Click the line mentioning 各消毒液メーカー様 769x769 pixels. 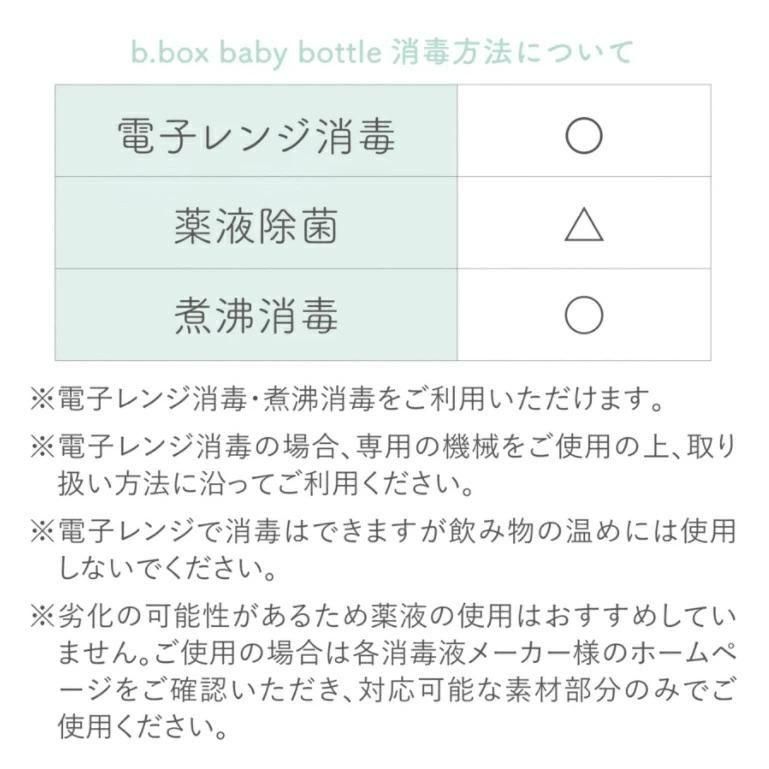click(395, 656)
